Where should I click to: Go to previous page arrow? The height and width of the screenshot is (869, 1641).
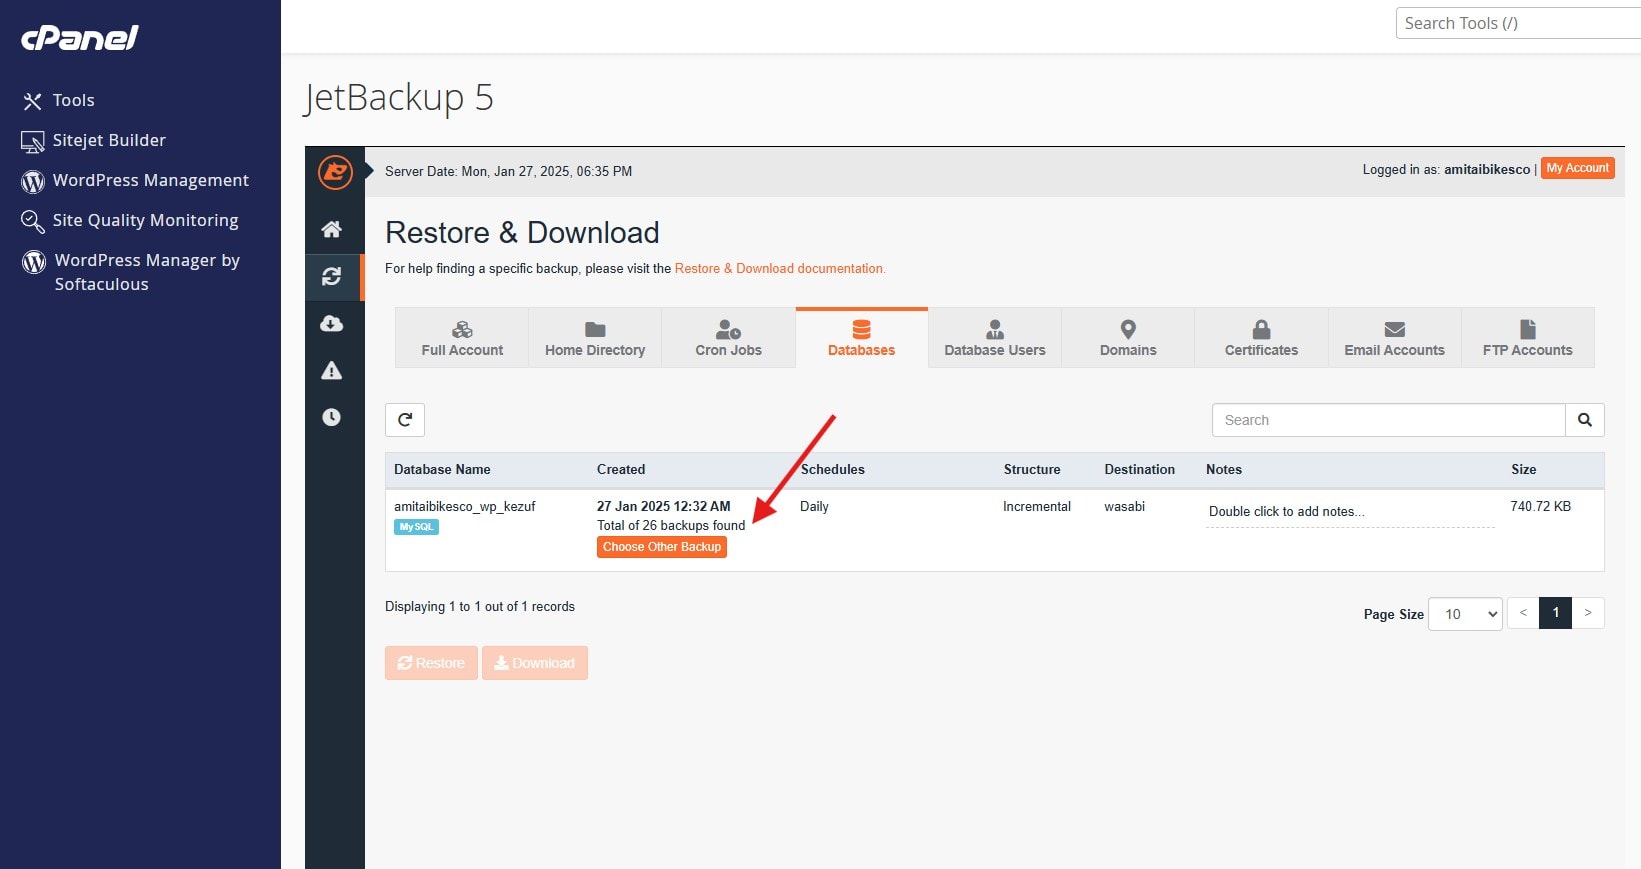click(1523, 613)
